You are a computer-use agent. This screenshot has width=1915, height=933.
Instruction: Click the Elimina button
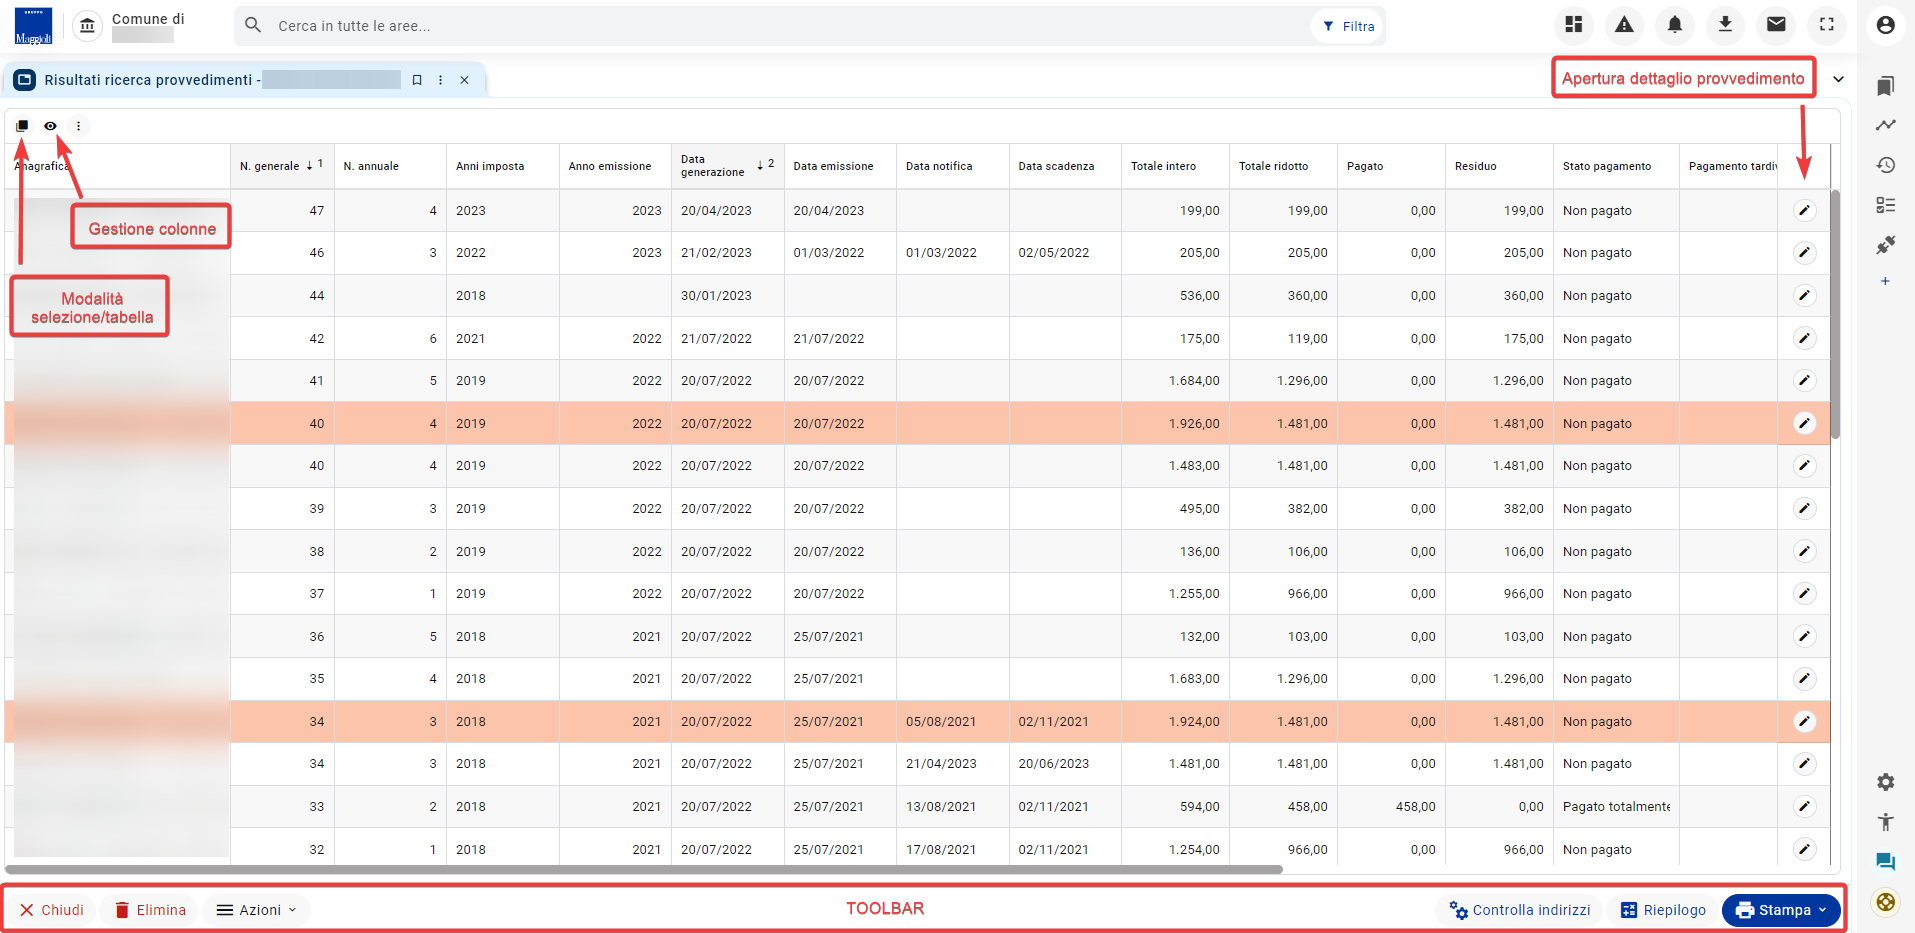pos(150,910)
